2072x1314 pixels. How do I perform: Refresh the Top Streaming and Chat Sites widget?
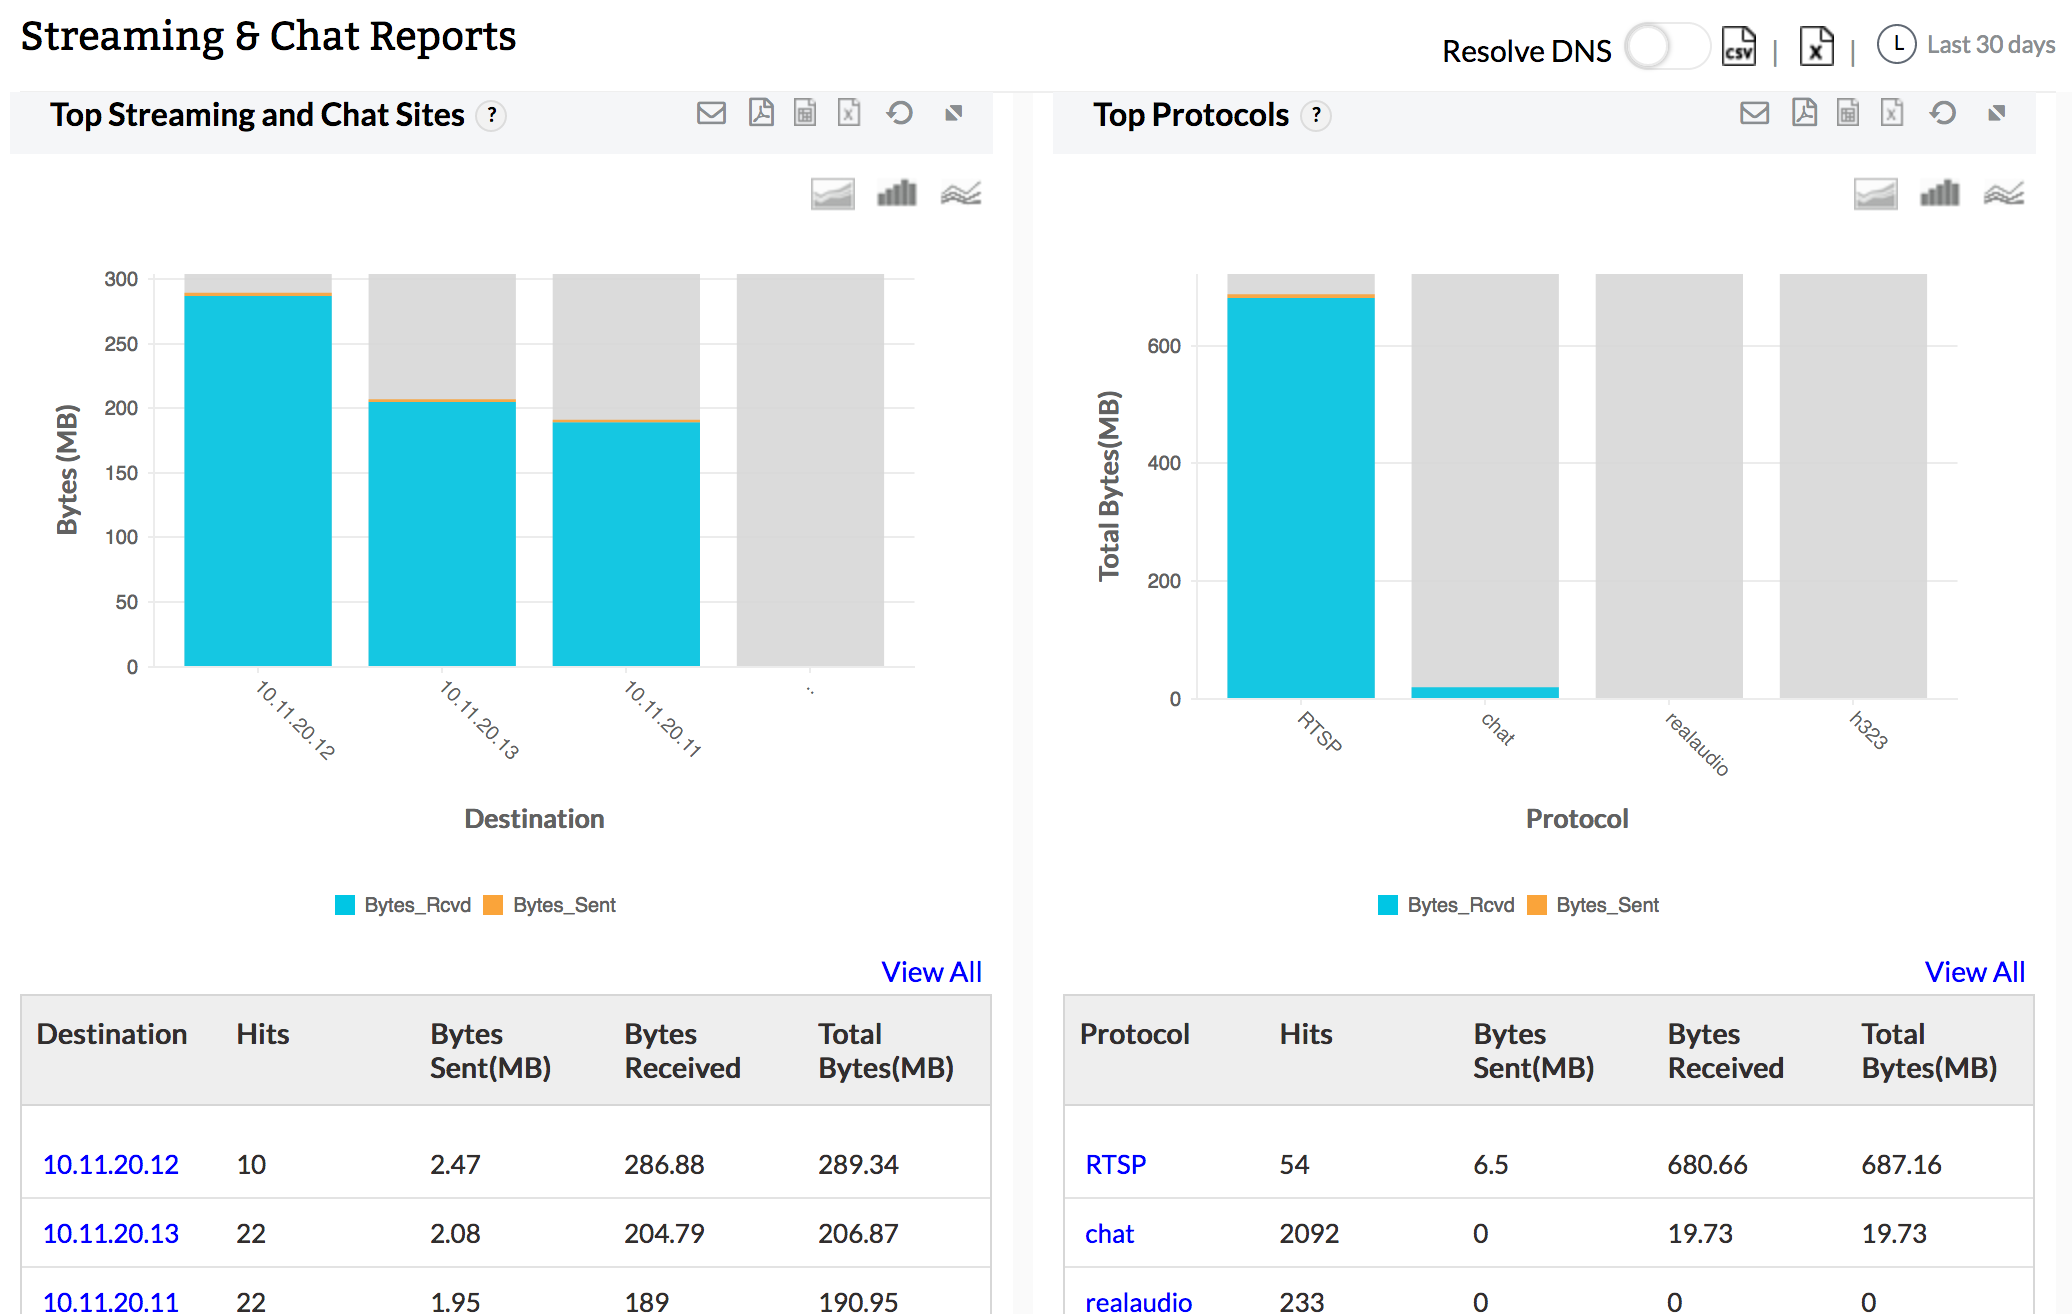[x=899, y=113]
